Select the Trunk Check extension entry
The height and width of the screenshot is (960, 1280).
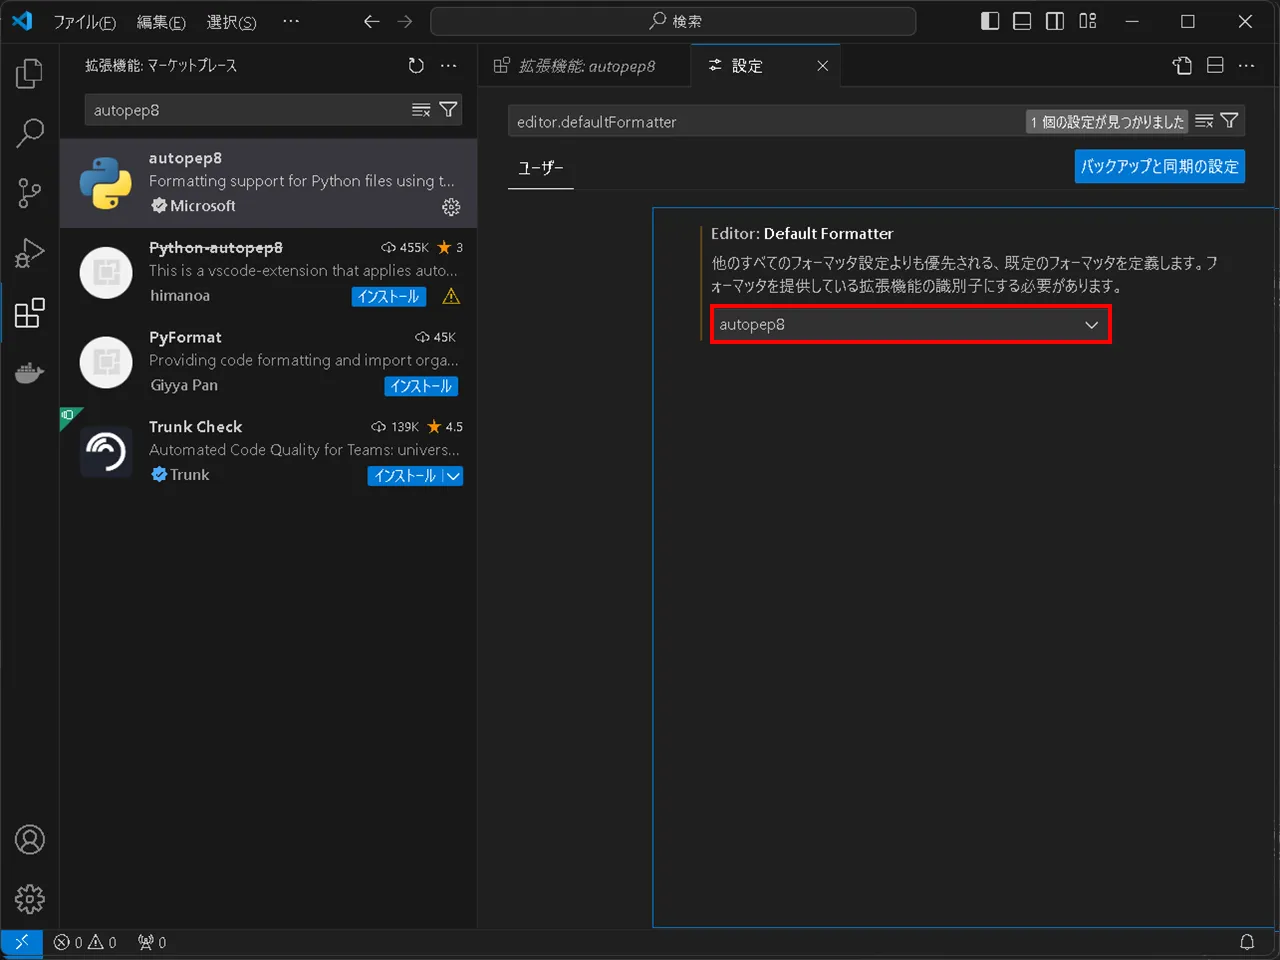pos(268,452)
